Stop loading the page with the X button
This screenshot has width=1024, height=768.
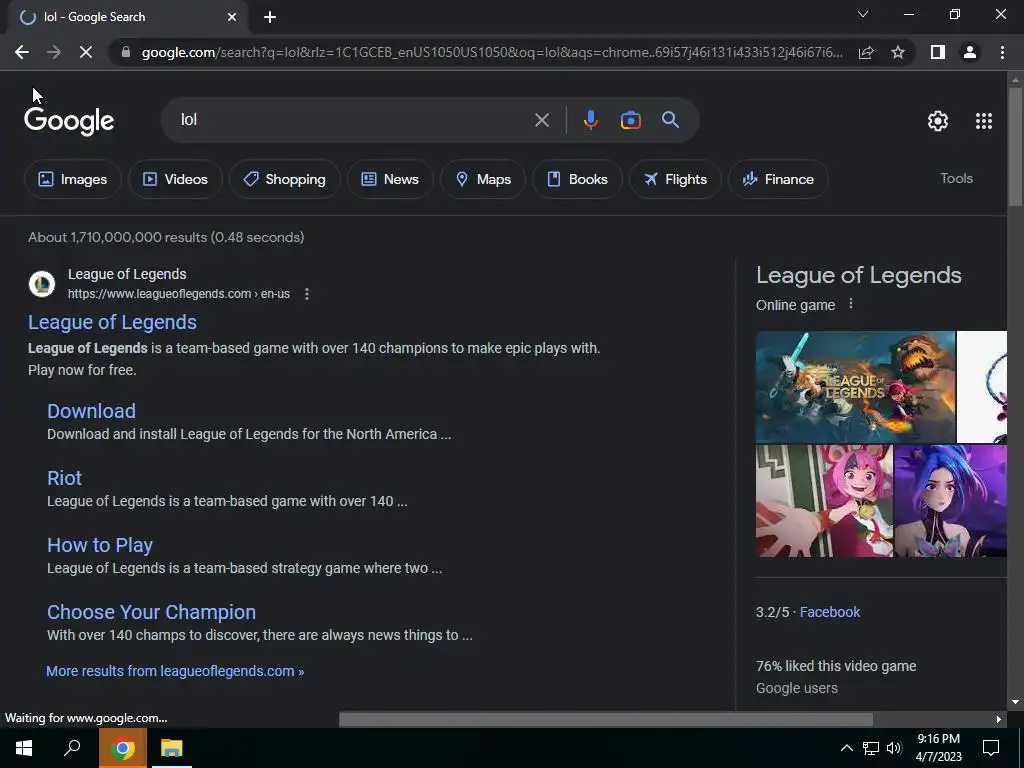(86, 52)
